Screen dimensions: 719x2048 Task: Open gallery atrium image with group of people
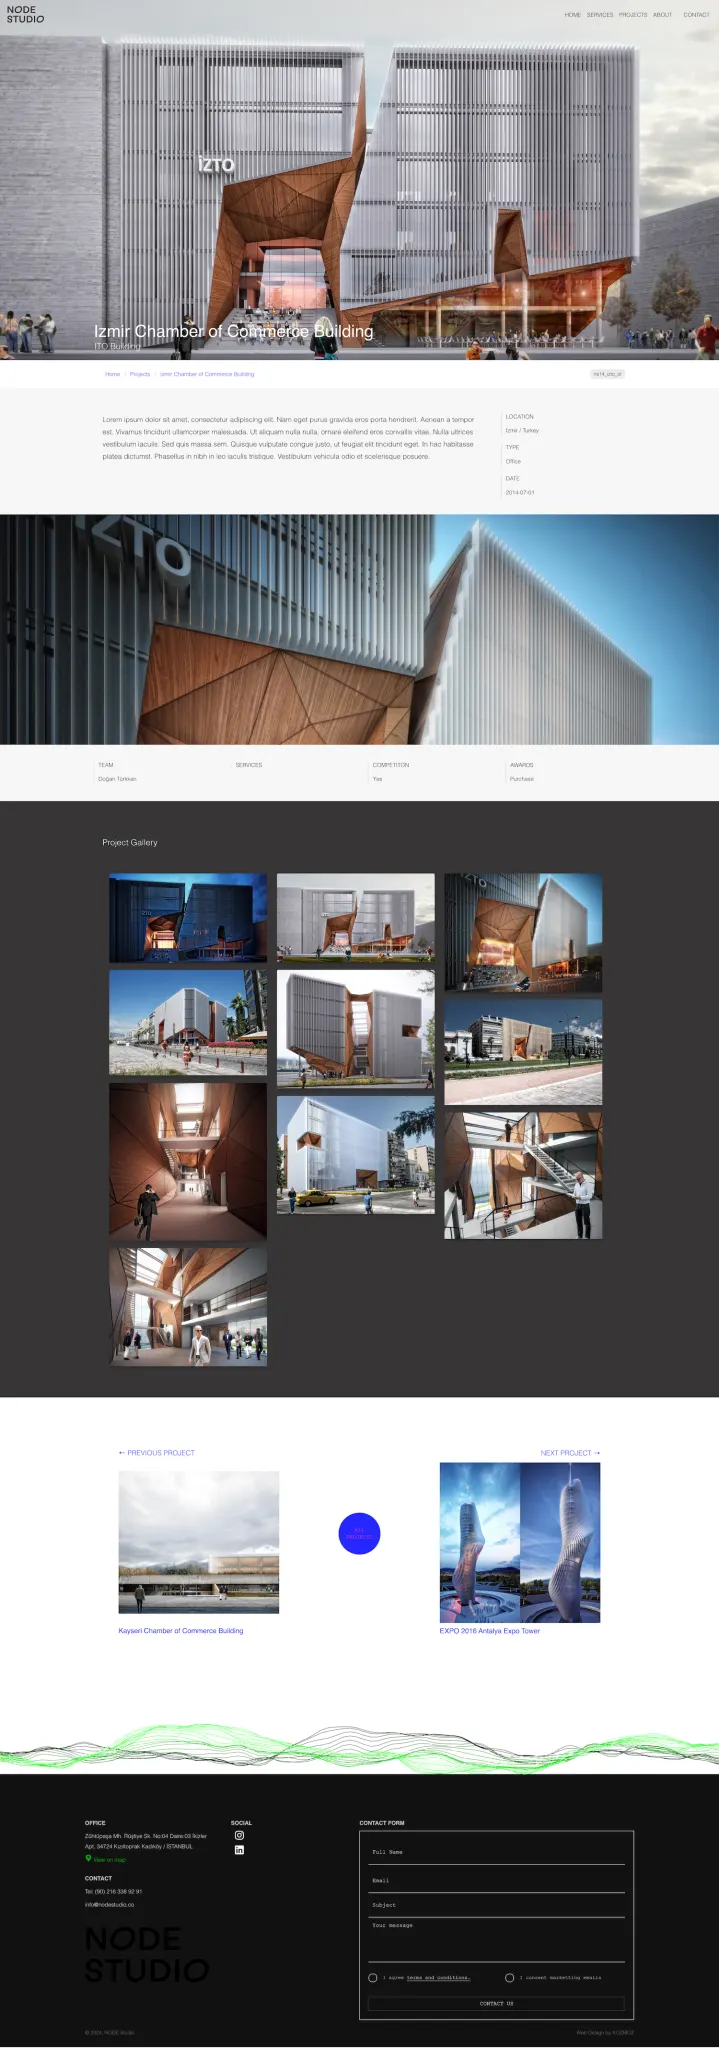click(188, 1307)
